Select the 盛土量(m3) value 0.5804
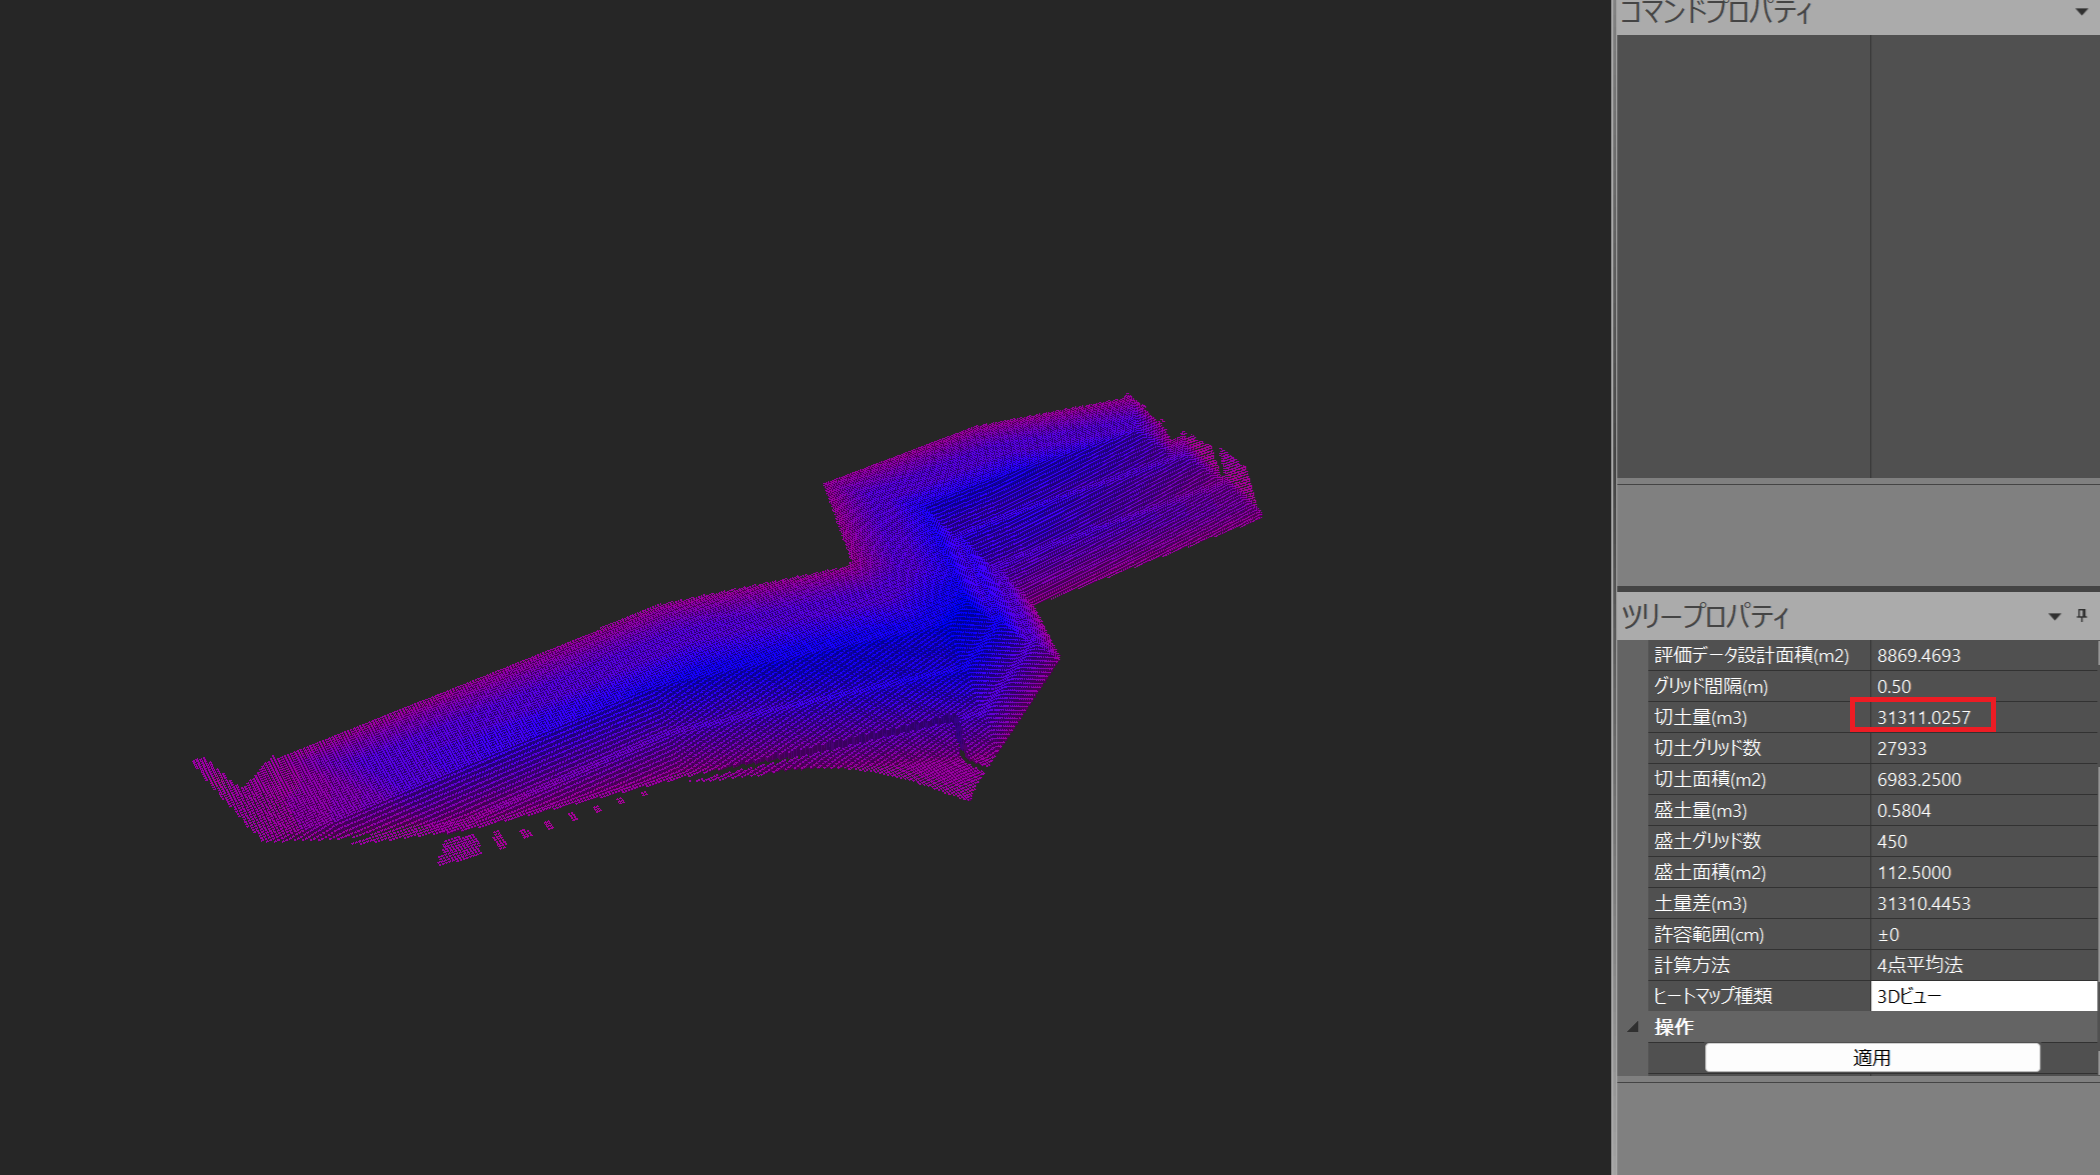 tap(1903, 810)
